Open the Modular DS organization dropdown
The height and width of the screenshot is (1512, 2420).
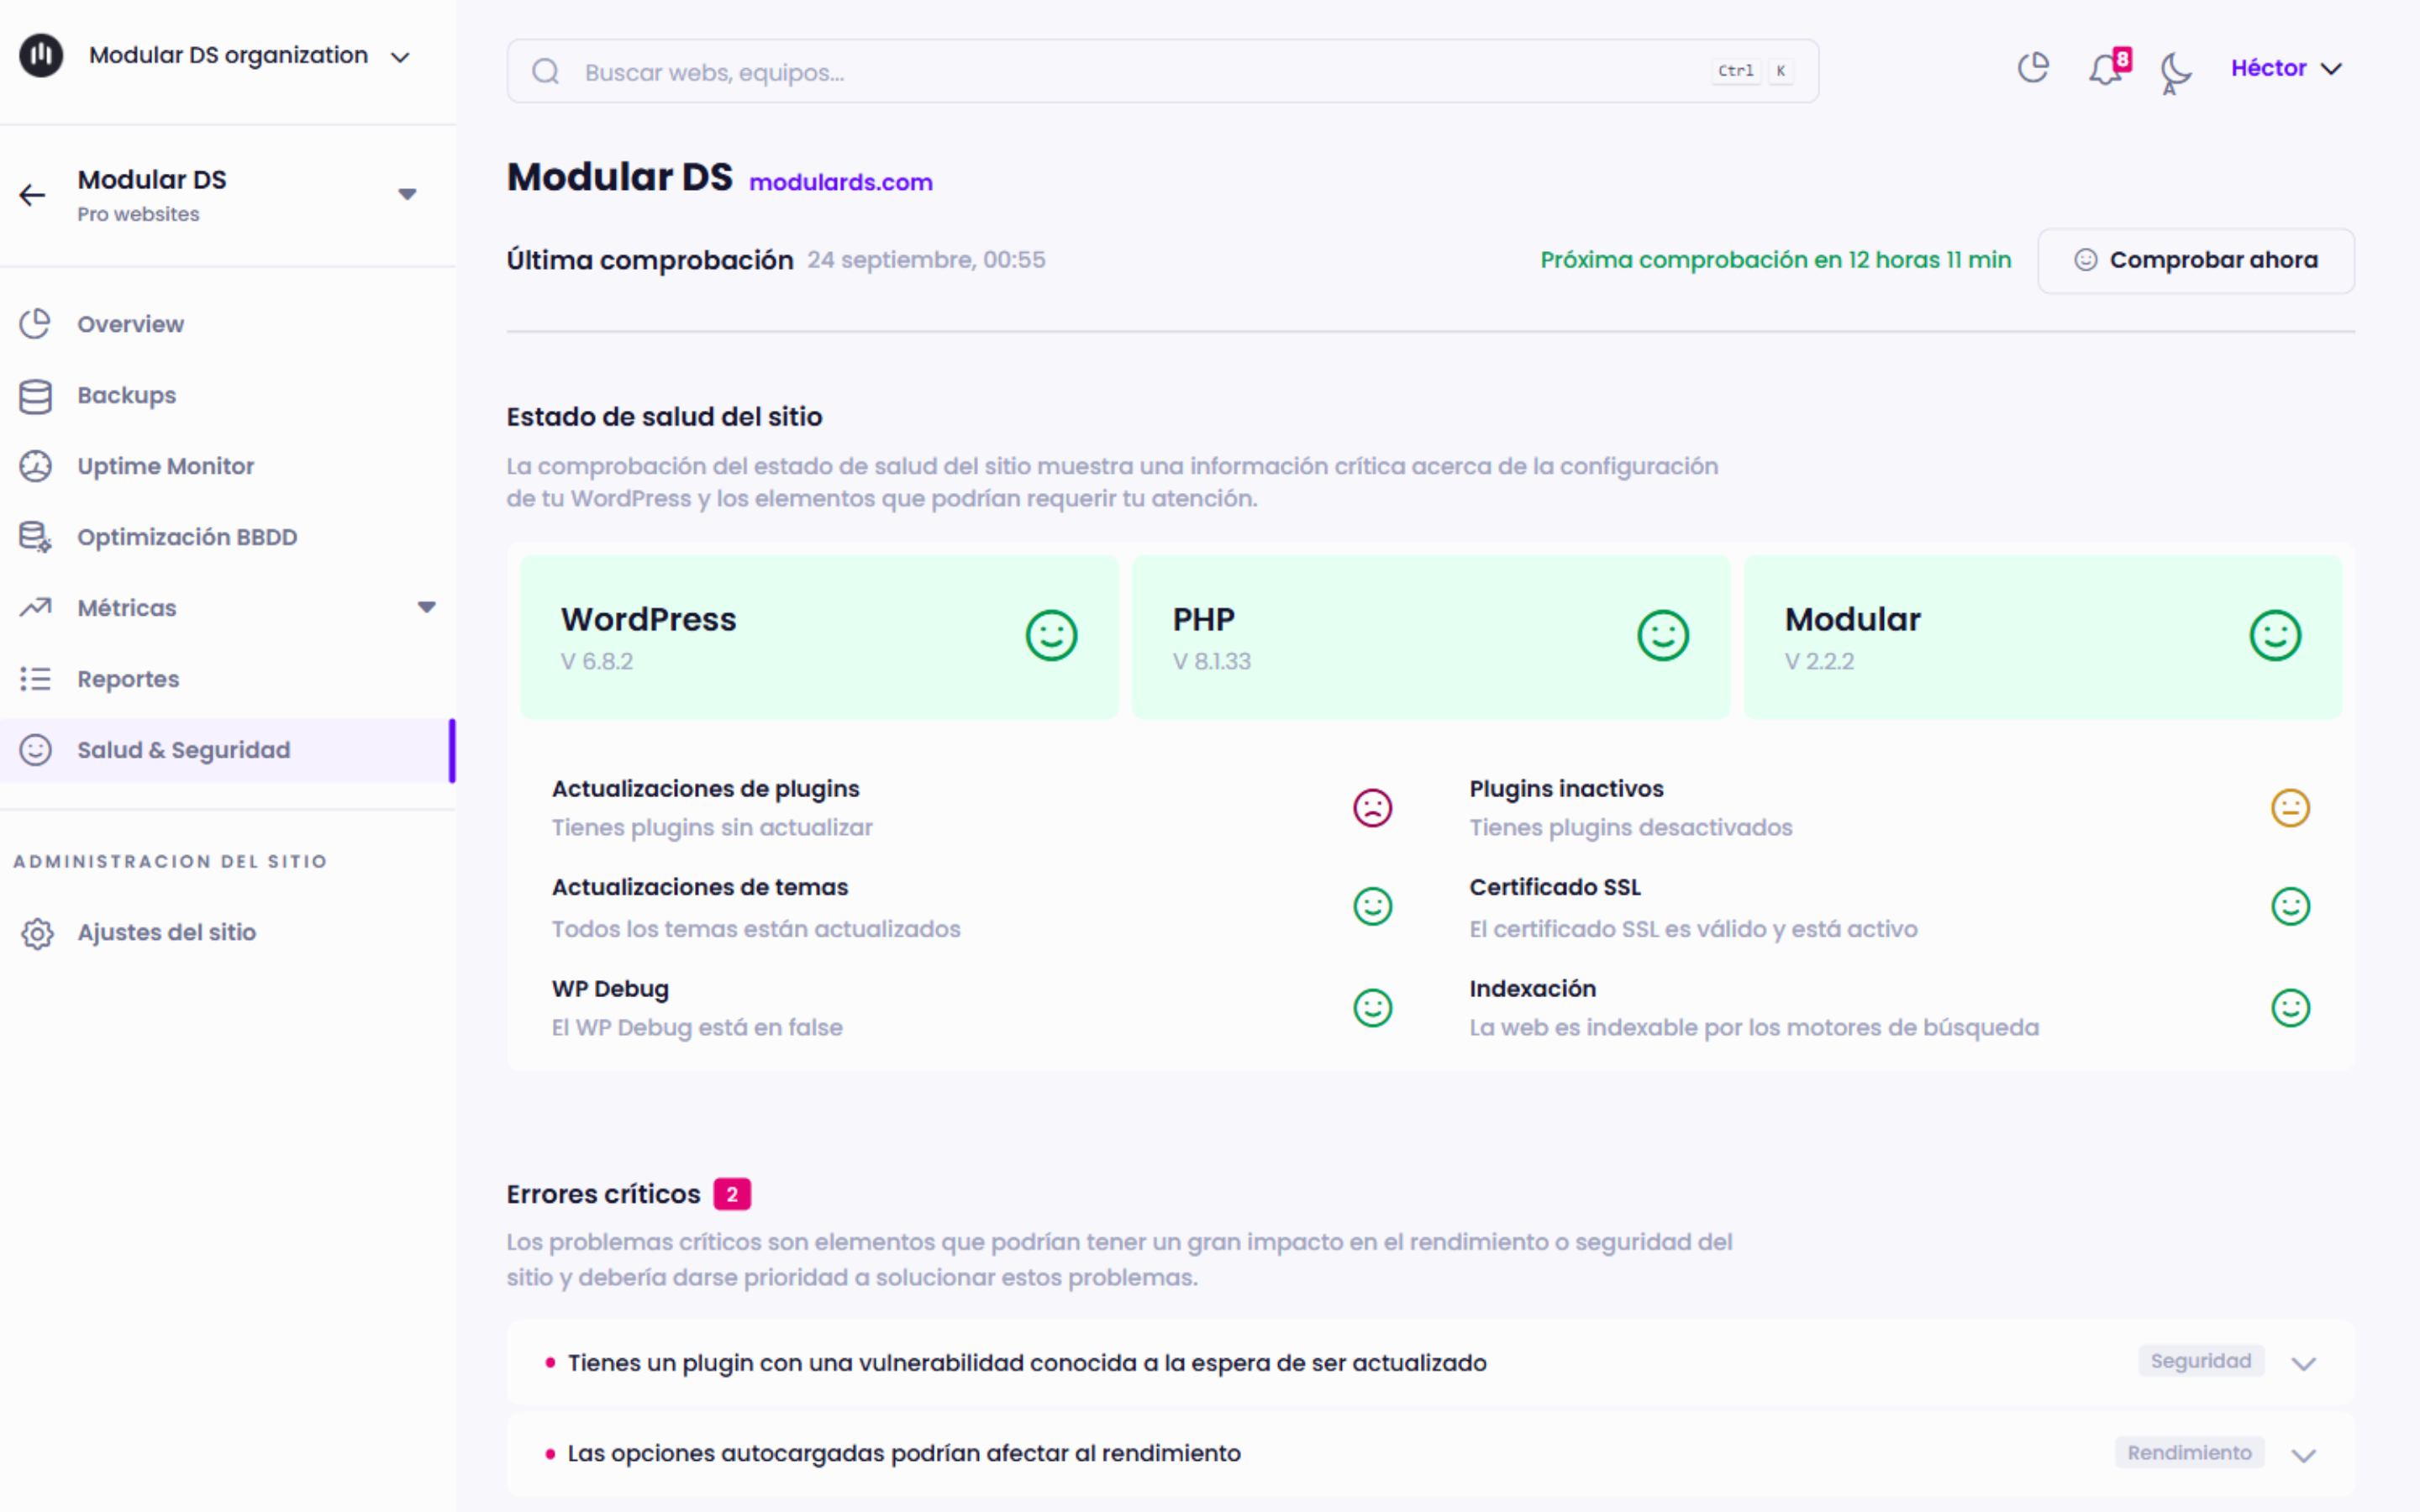[400, 57]
